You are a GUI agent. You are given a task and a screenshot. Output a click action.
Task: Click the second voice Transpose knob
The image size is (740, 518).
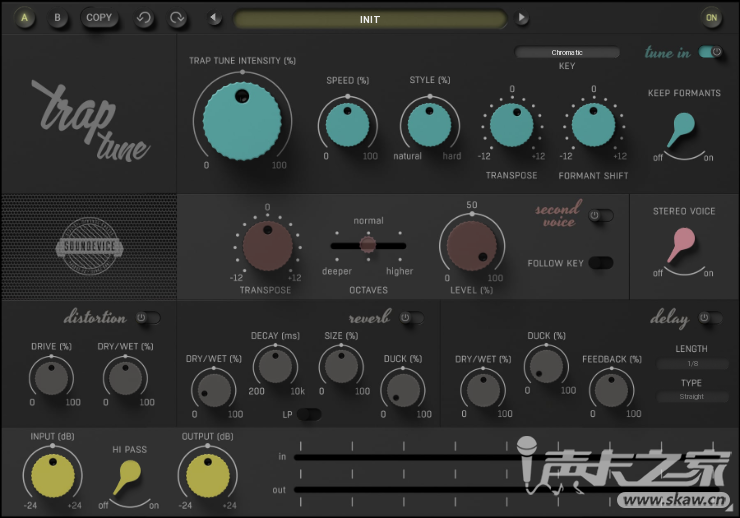268,246
